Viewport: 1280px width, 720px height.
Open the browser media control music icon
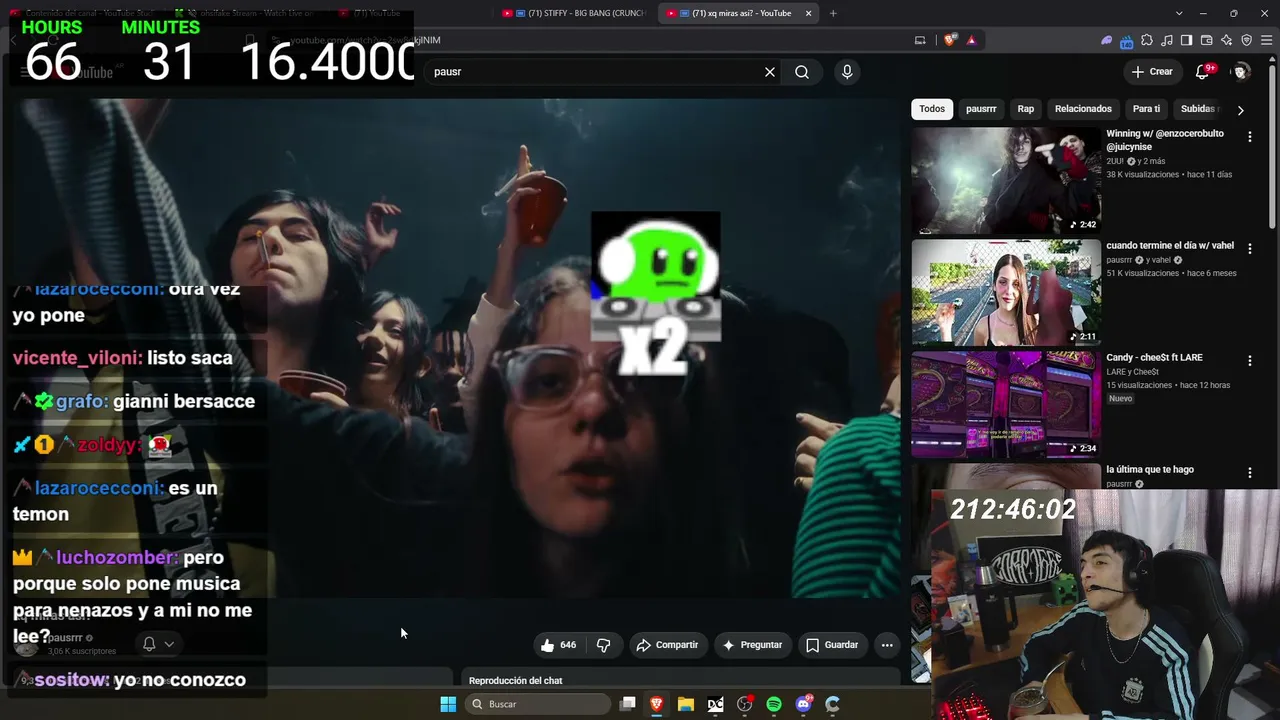tap(1167, 40)
